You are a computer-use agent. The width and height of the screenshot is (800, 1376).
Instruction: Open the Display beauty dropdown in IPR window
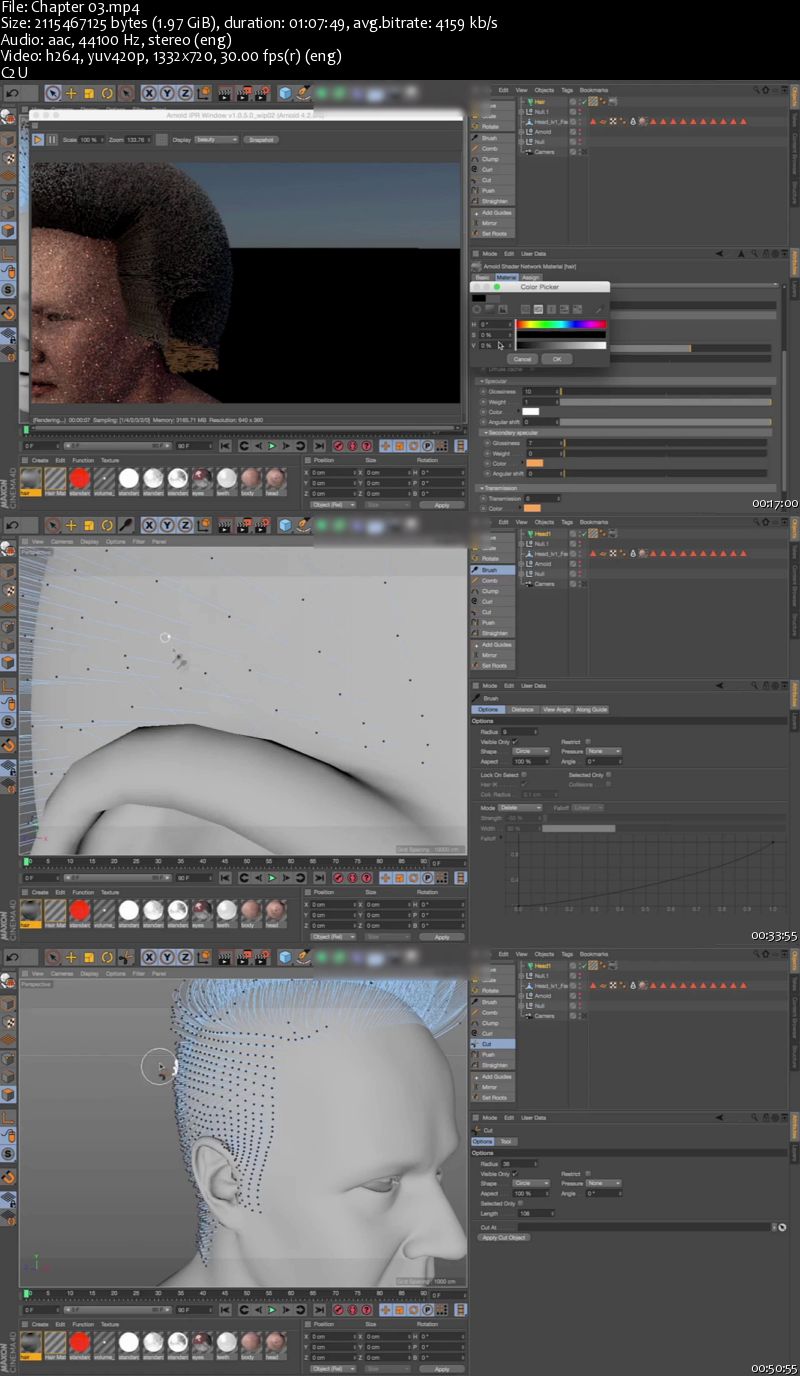[217, 139]
